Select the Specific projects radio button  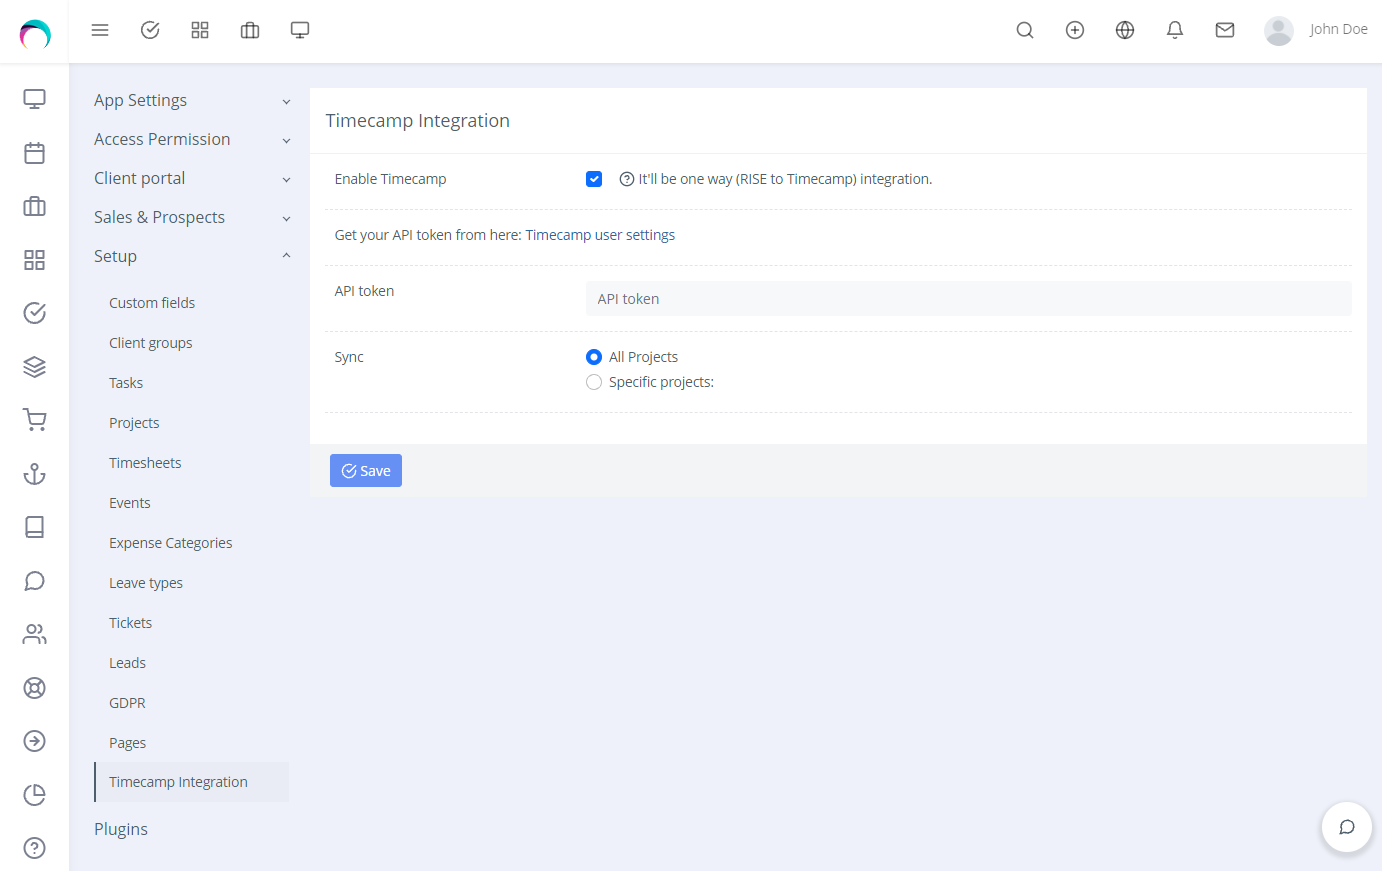[x=594, y=382]
